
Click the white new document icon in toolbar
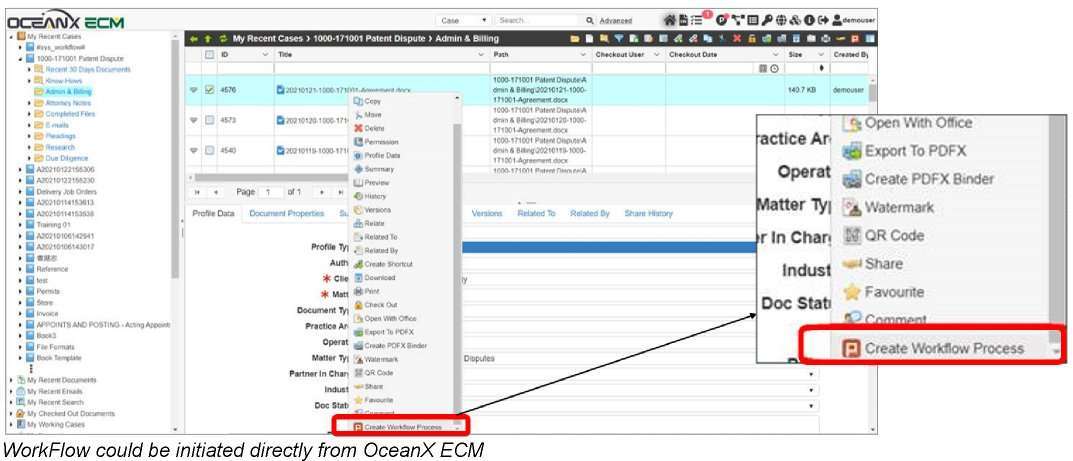tap(589, 39)
